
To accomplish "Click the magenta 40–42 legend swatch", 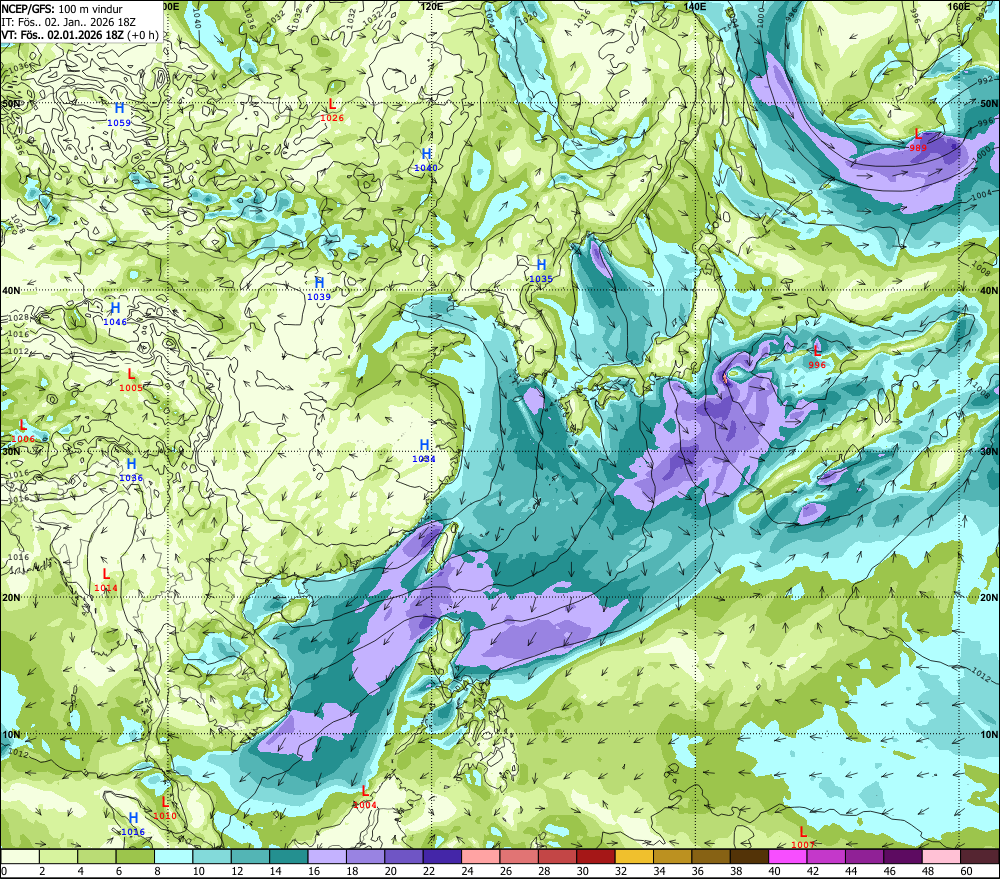I will point(788,856).
